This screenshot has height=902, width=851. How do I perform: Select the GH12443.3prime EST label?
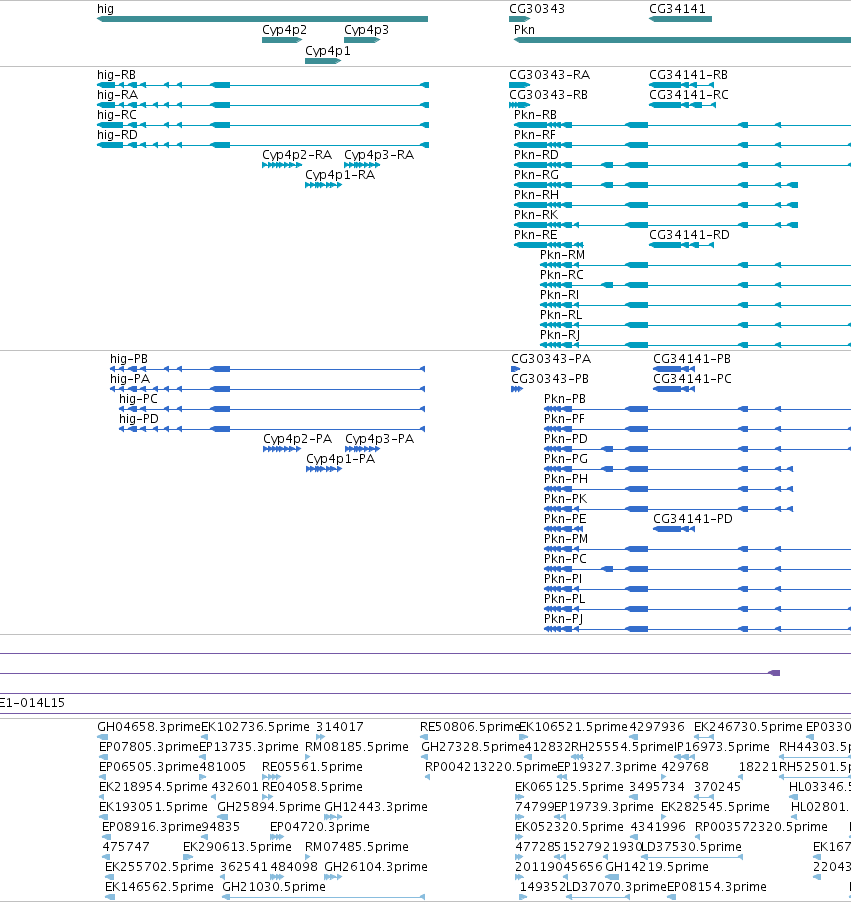376,807
